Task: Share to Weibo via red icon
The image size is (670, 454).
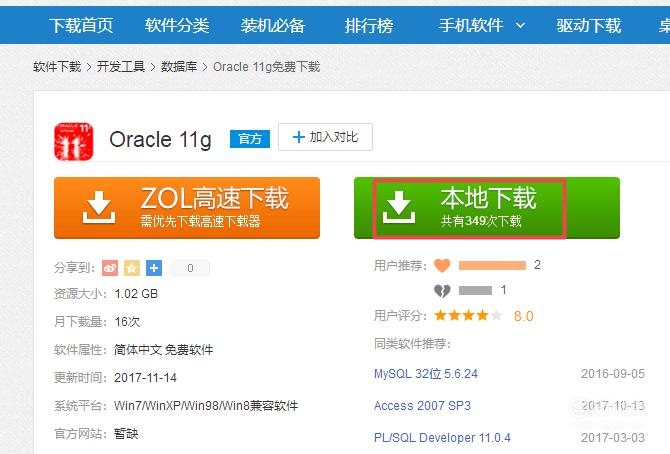Action: pos(110,268)
